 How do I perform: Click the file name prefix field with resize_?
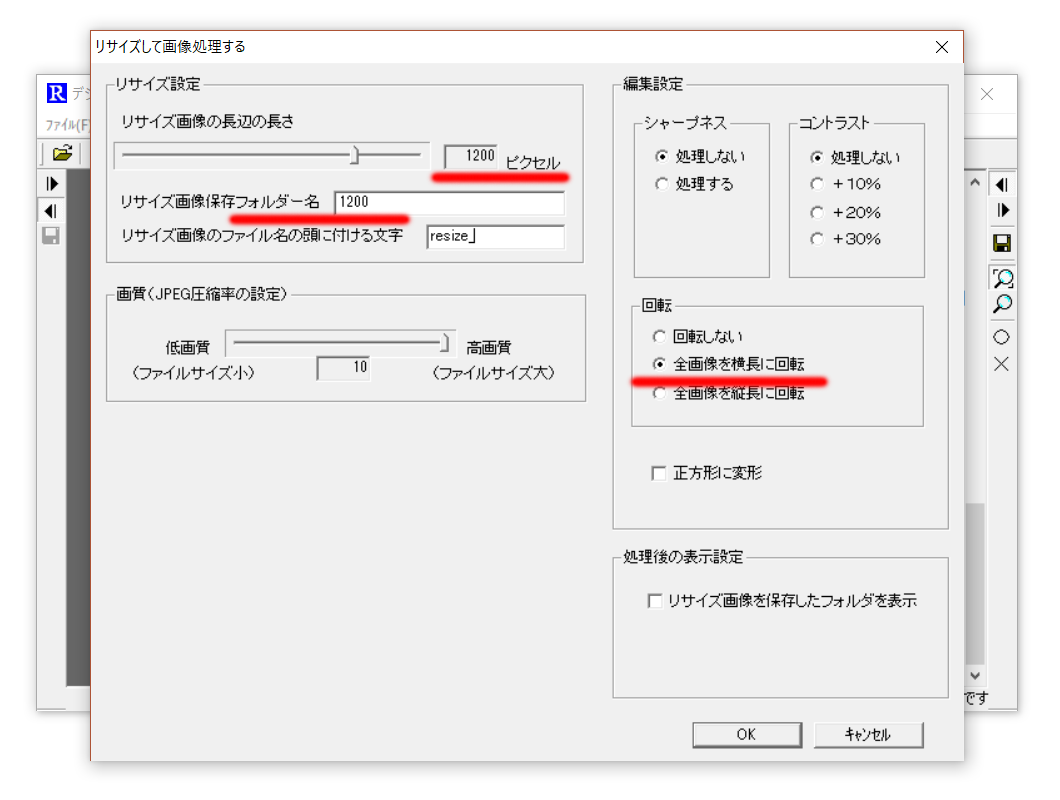click(x=496, y=236)
